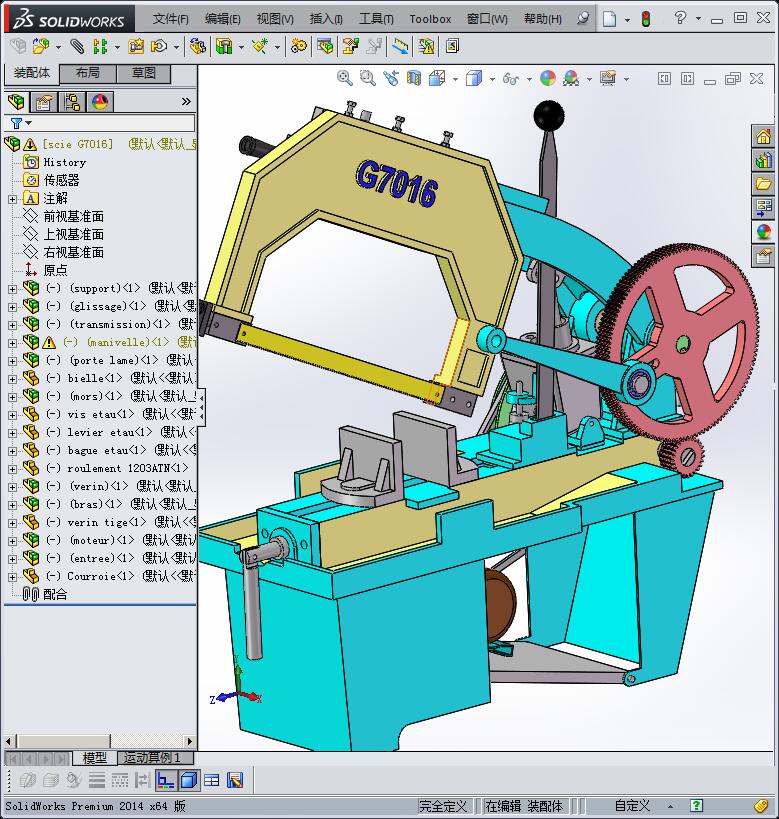The width and height of the screenshot is (779, 819).
Task: Open the SolidWorks Resources home icon
Action: click(763, 137)
